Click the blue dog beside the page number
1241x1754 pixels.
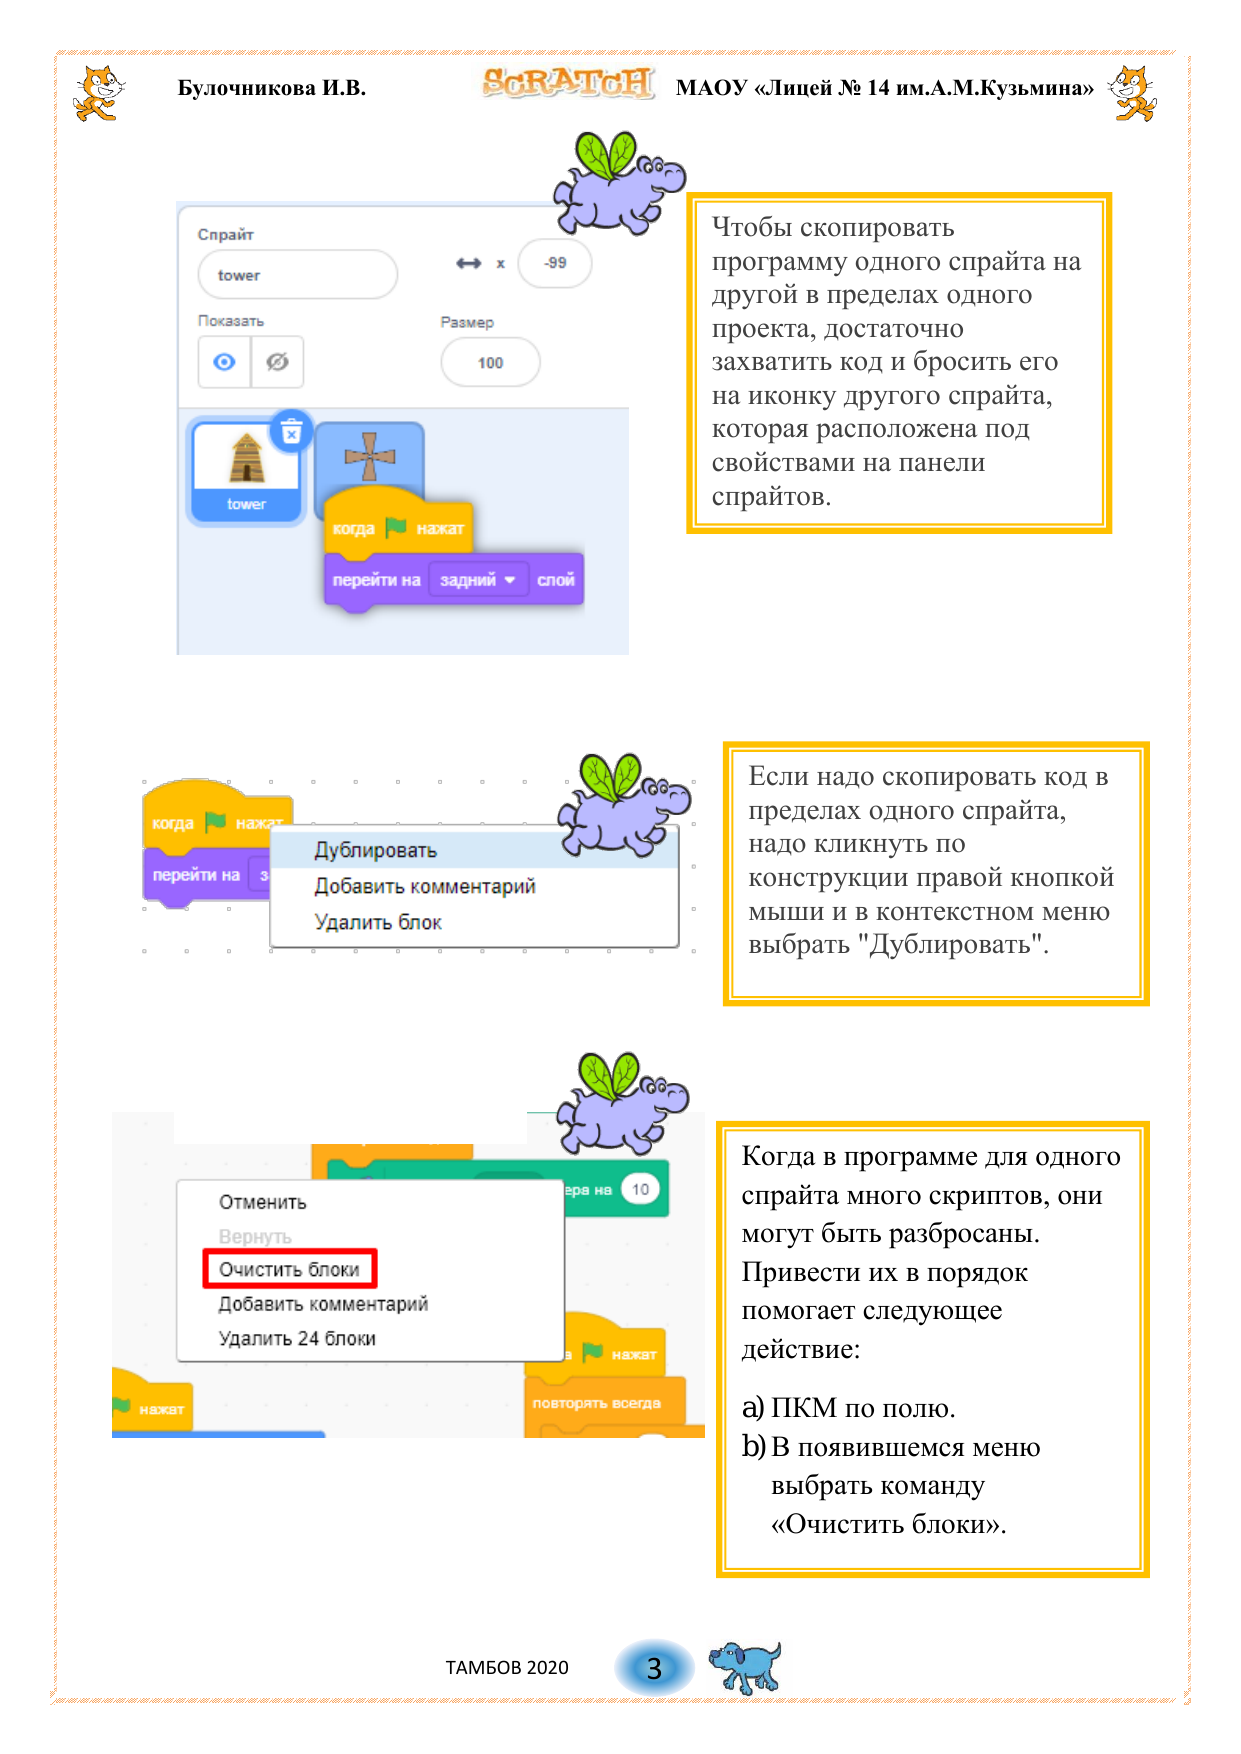(x=745, y=1666)
